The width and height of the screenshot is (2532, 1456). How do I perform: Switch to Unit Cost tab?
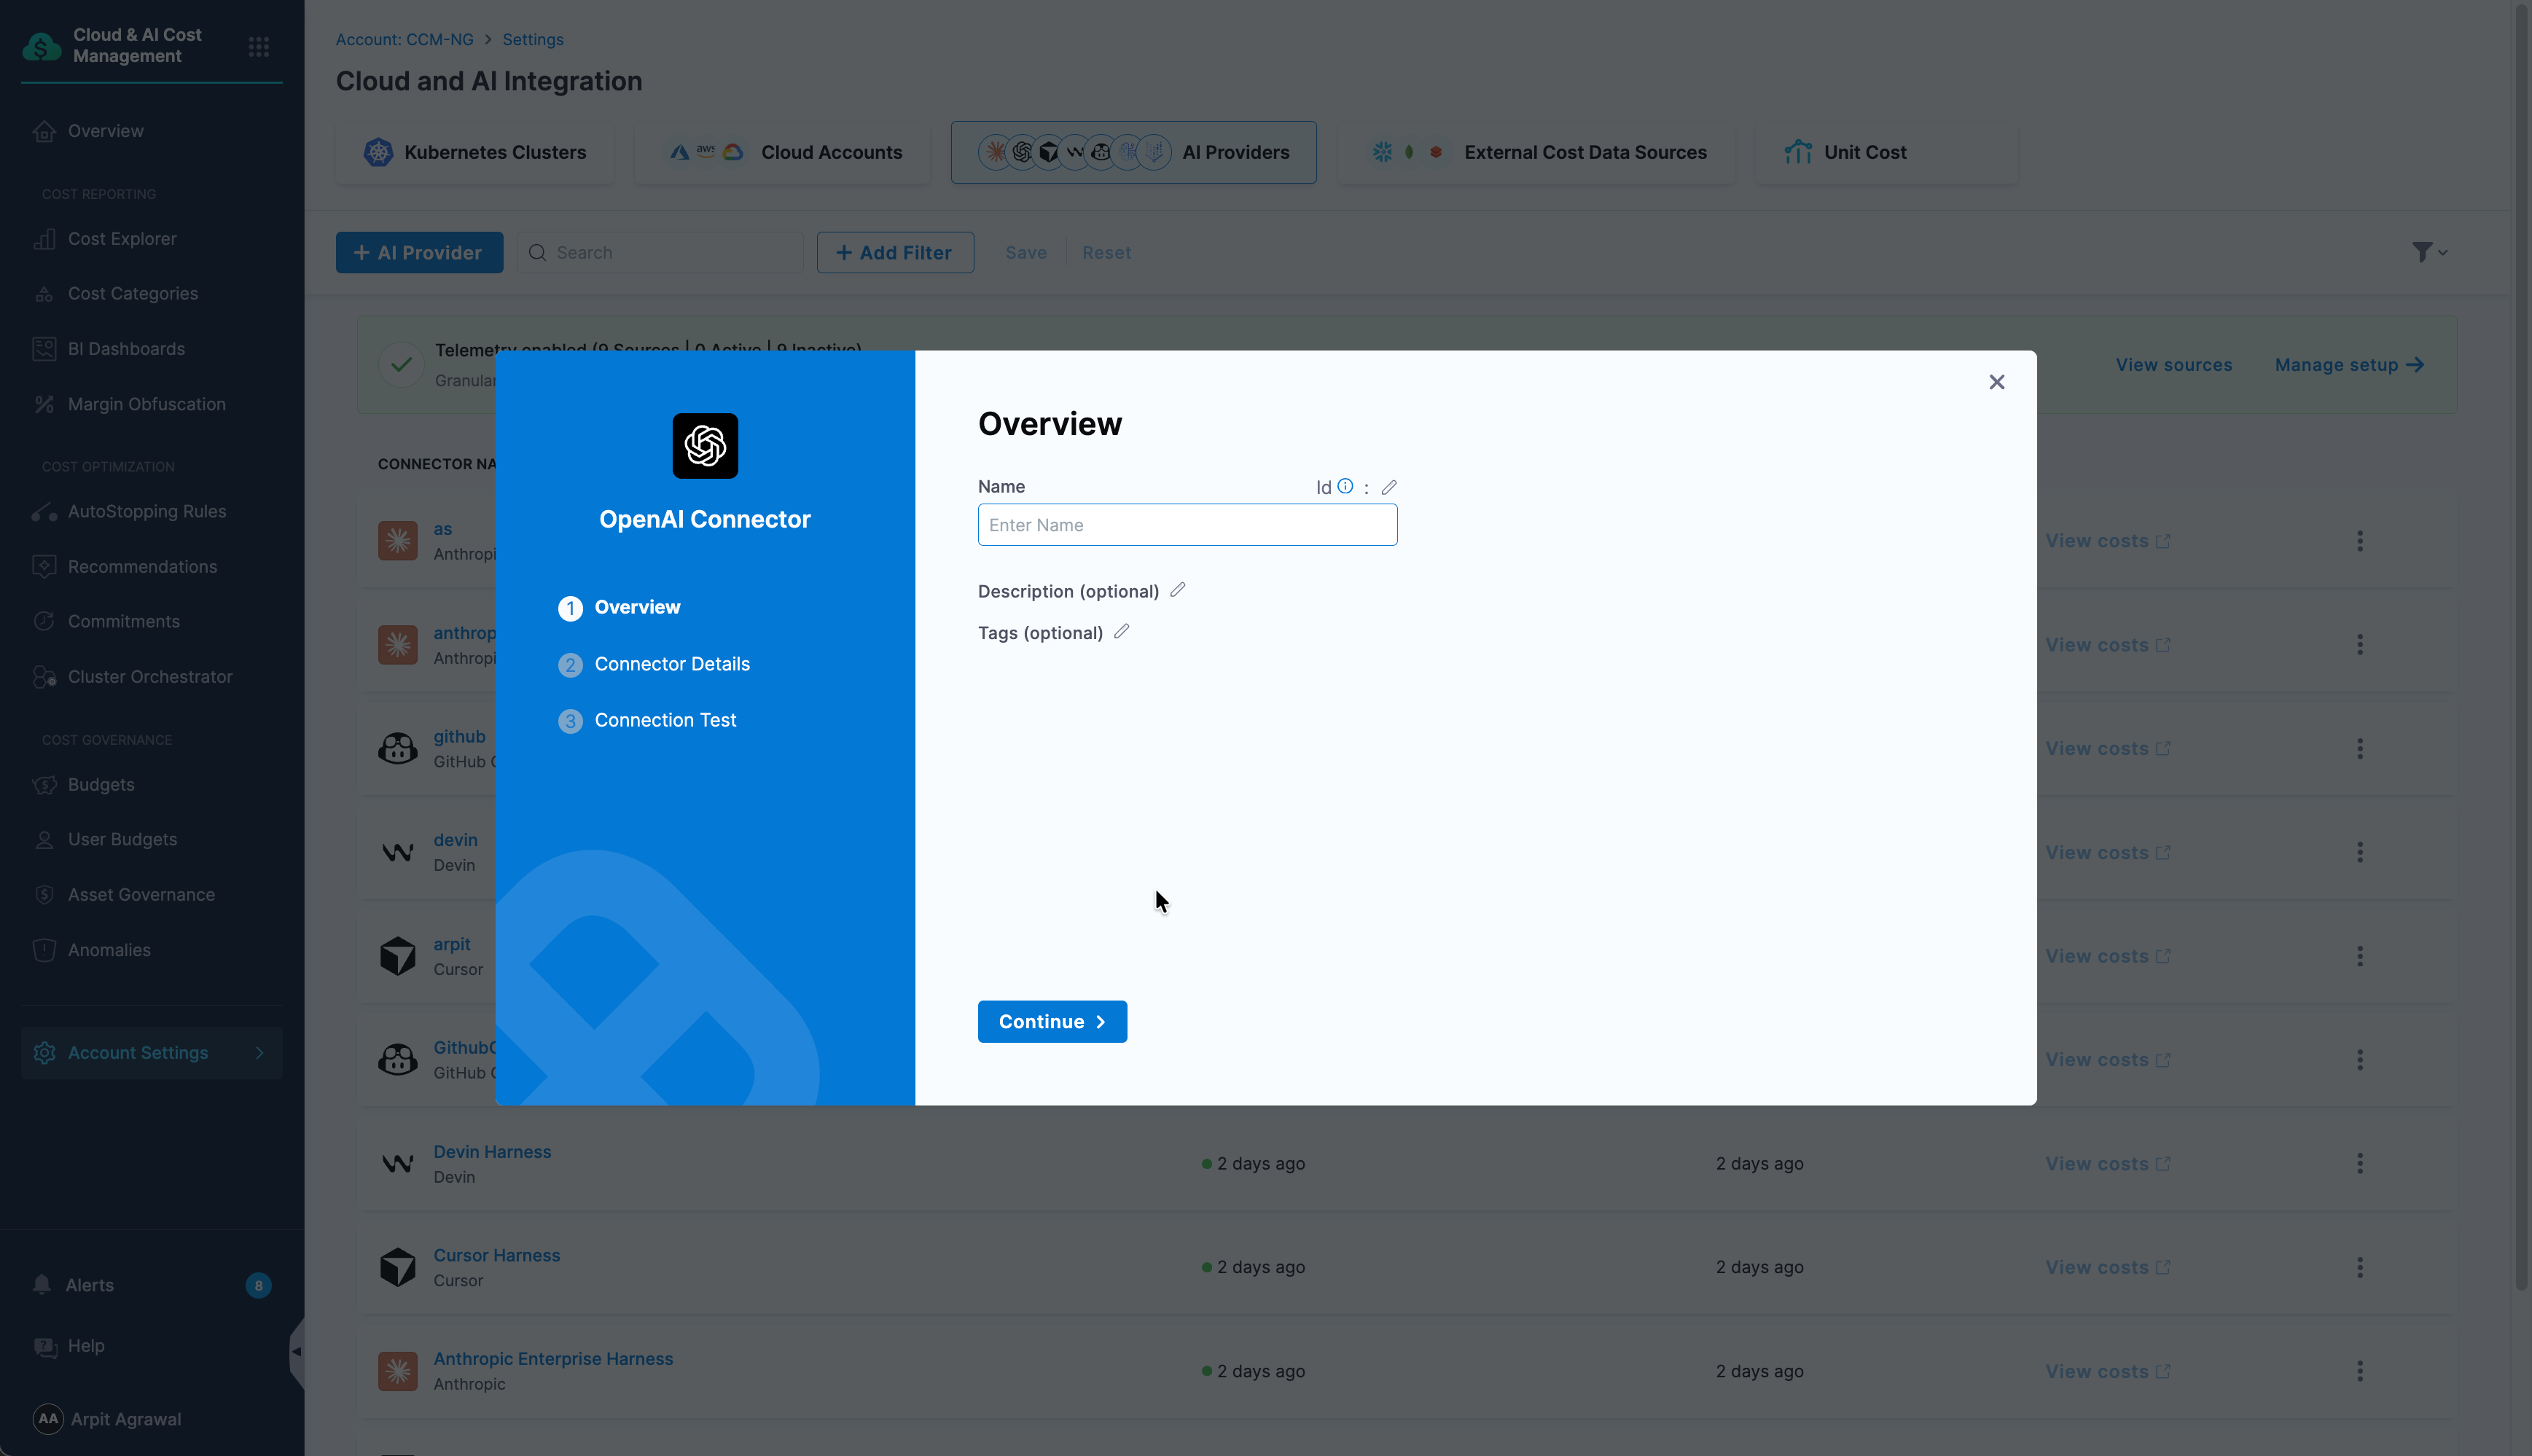(x=1886, y=152)
